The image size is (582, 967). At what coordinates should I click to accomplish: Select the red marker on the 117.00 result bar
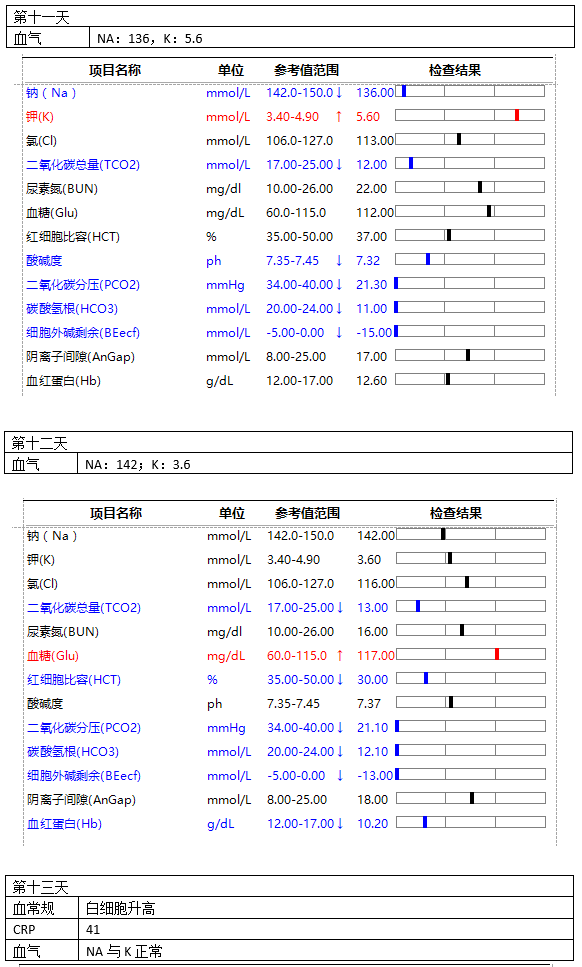tap(497, 654)
